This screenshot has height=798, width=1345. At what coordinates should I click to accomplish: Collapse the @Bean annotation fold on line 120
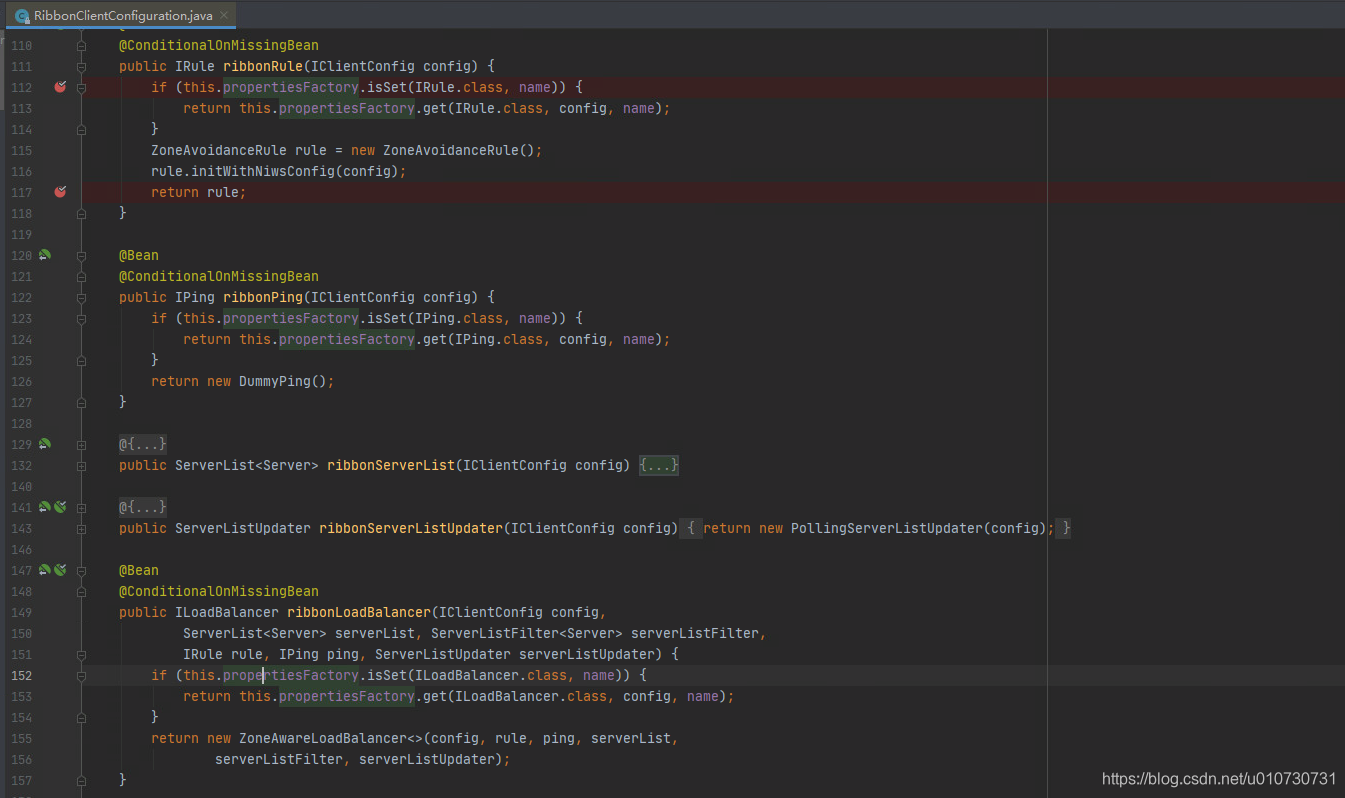click(82, 255)
